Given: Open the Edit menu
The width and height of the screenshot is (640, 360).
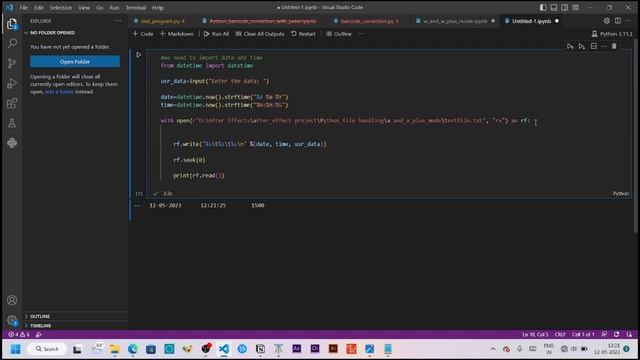Looking at the screenshot, I should [x=39, y=7].
